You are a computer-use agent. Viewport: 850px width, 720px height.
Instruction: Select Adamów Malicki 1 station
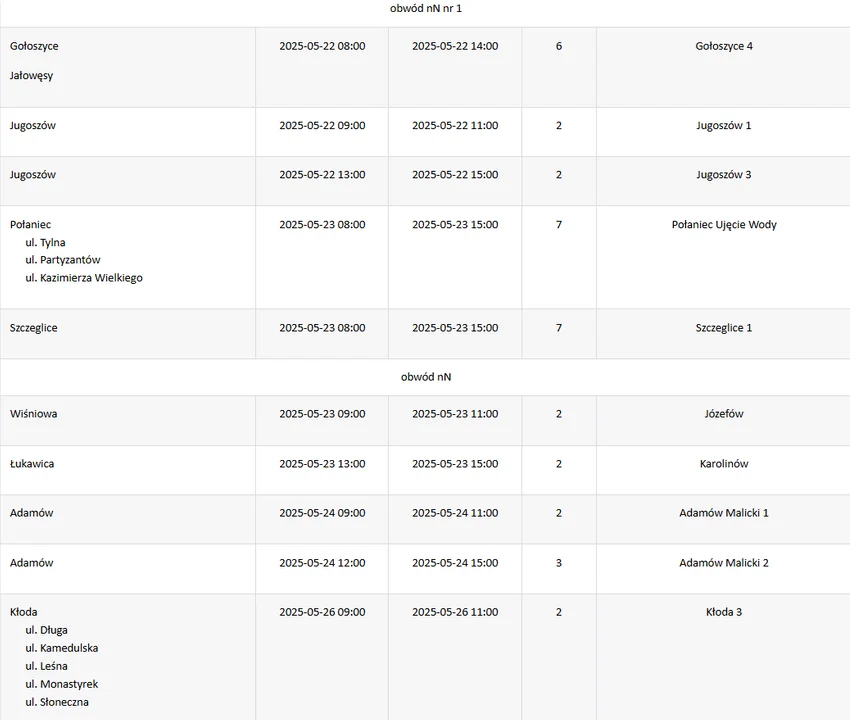pos(724,513)
